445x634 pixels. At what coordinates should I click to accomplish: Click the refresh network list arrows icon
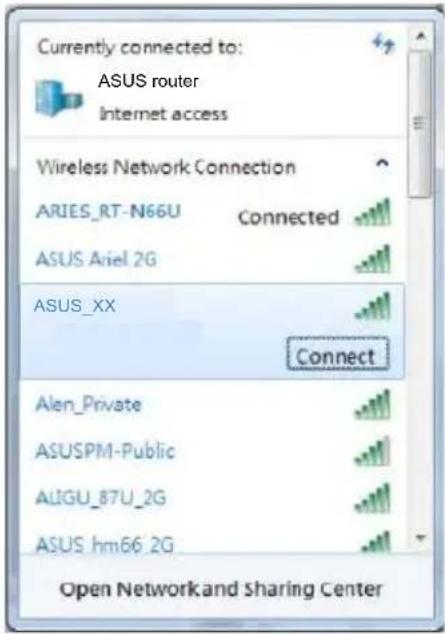[383, 44]
